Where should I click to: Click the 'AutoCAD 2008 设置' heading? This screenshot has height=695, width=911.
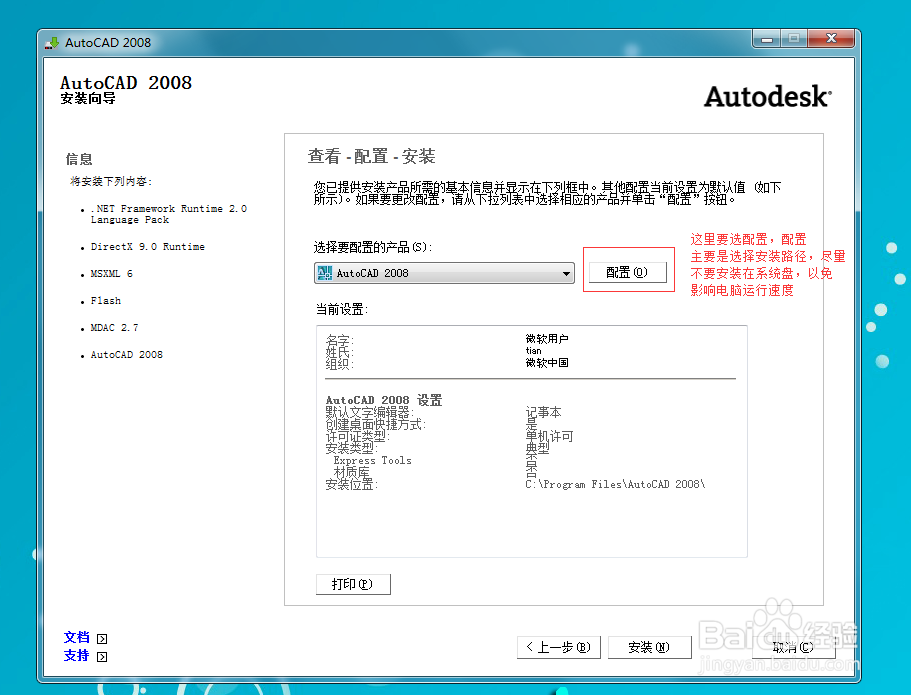(x=384, y=400)
